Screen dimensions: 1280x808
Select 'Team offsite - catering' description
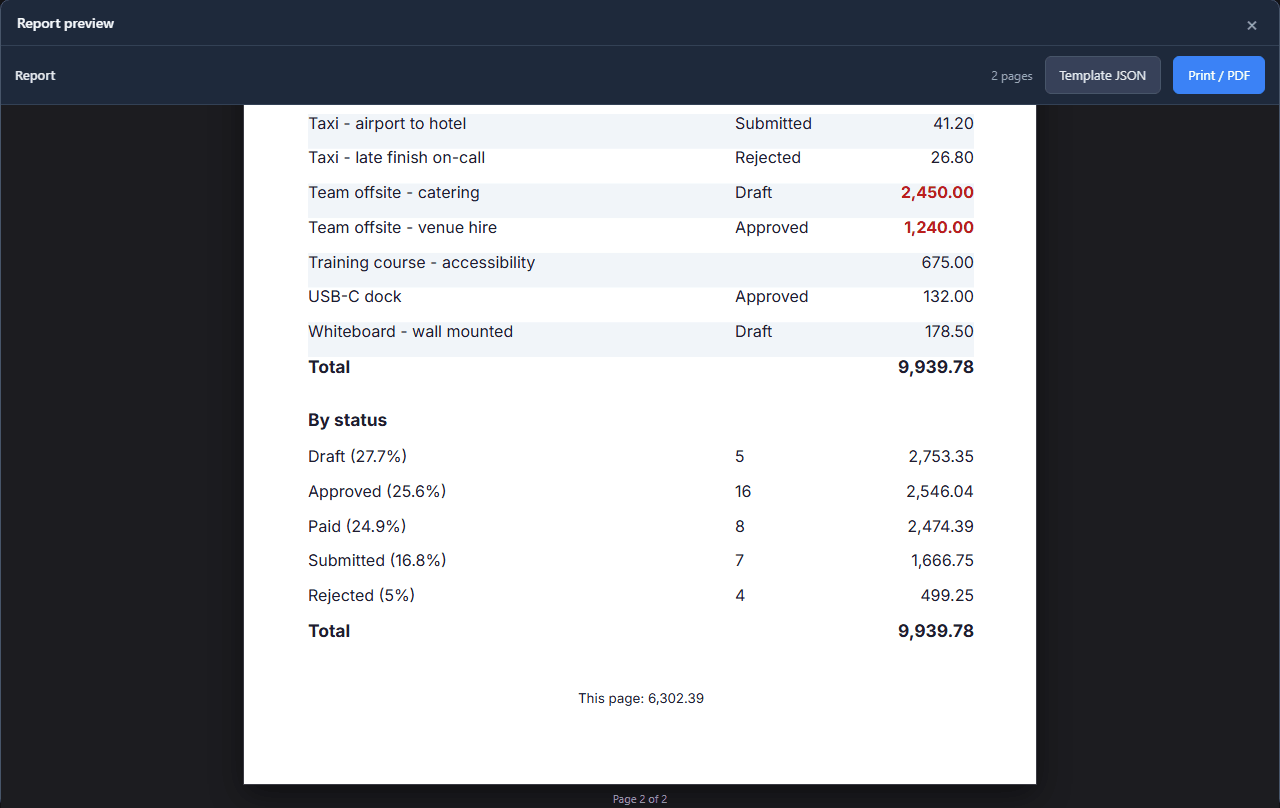tap(394, 192)
